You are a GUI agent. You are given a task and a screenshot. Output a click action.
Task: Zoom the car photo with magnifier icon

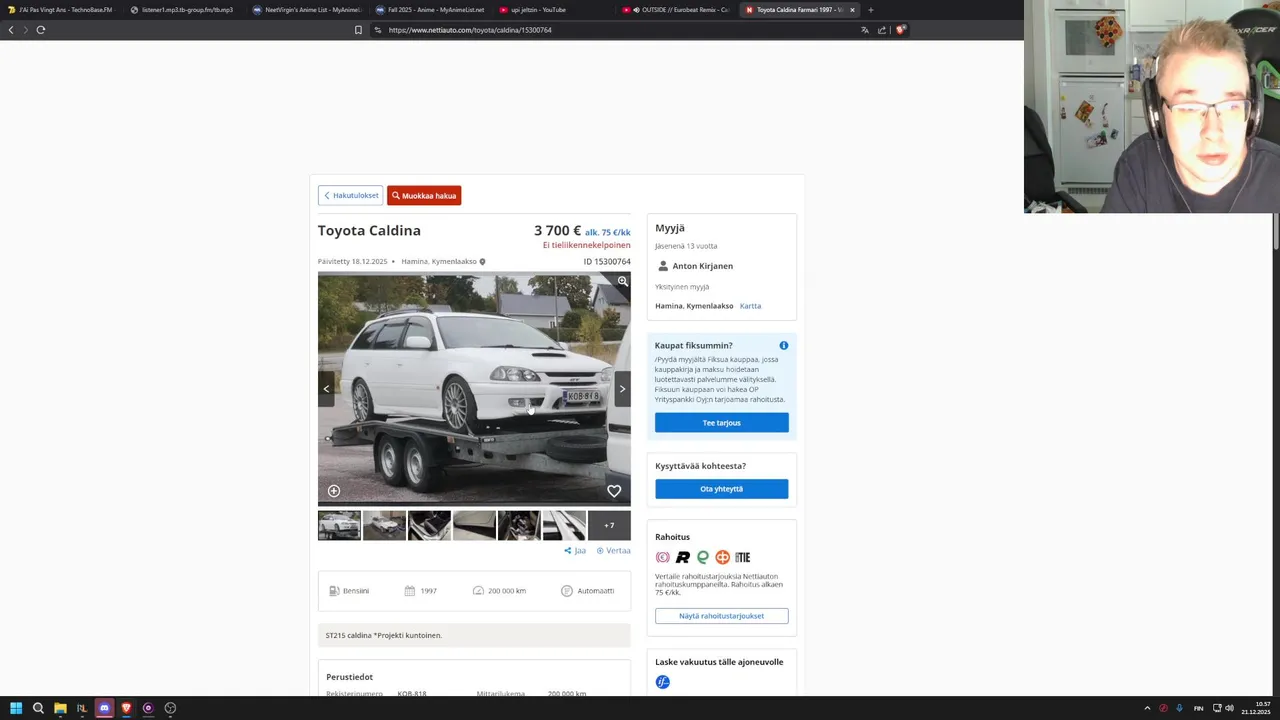[622, 282]
